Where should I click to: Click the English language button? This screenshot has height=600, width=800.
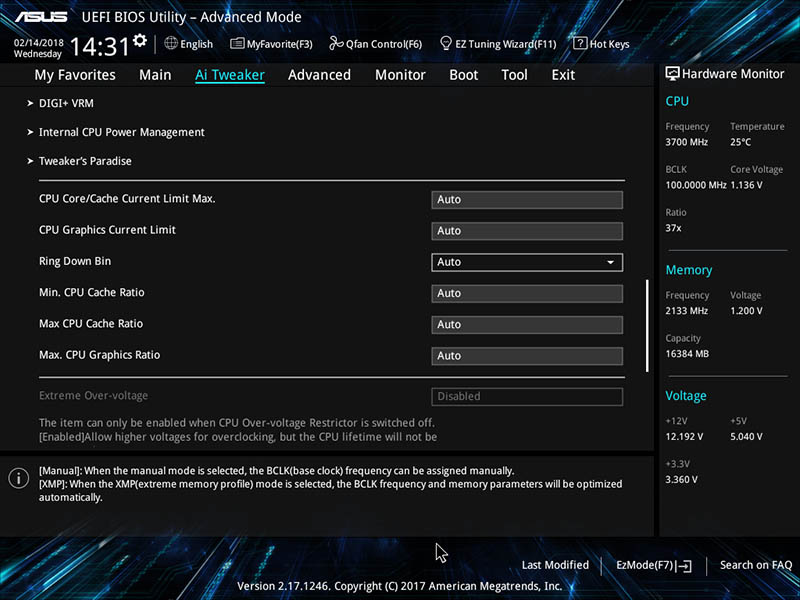pyautogui.click(x=189, y=44)
